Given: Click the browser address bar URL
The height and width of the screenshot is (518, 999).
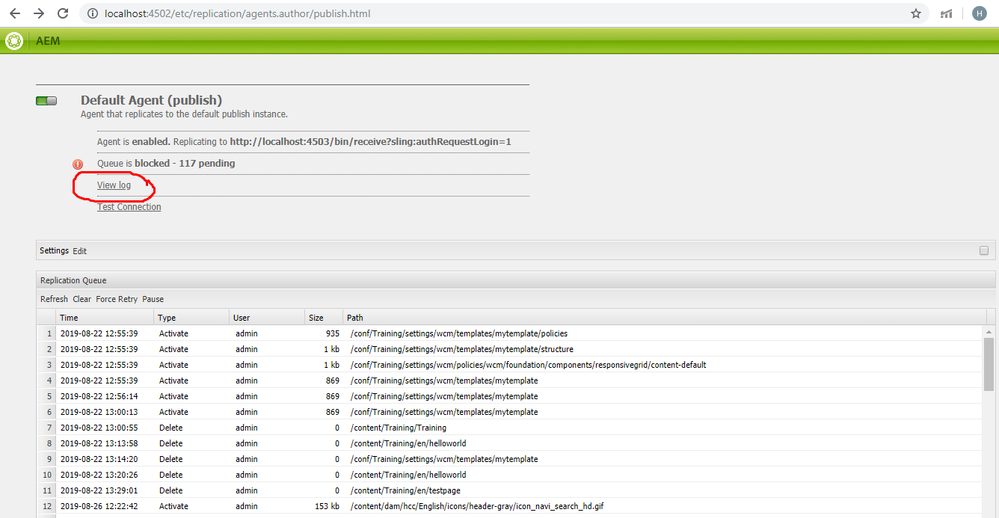Looking at the screenshot, I should (300, 14).
